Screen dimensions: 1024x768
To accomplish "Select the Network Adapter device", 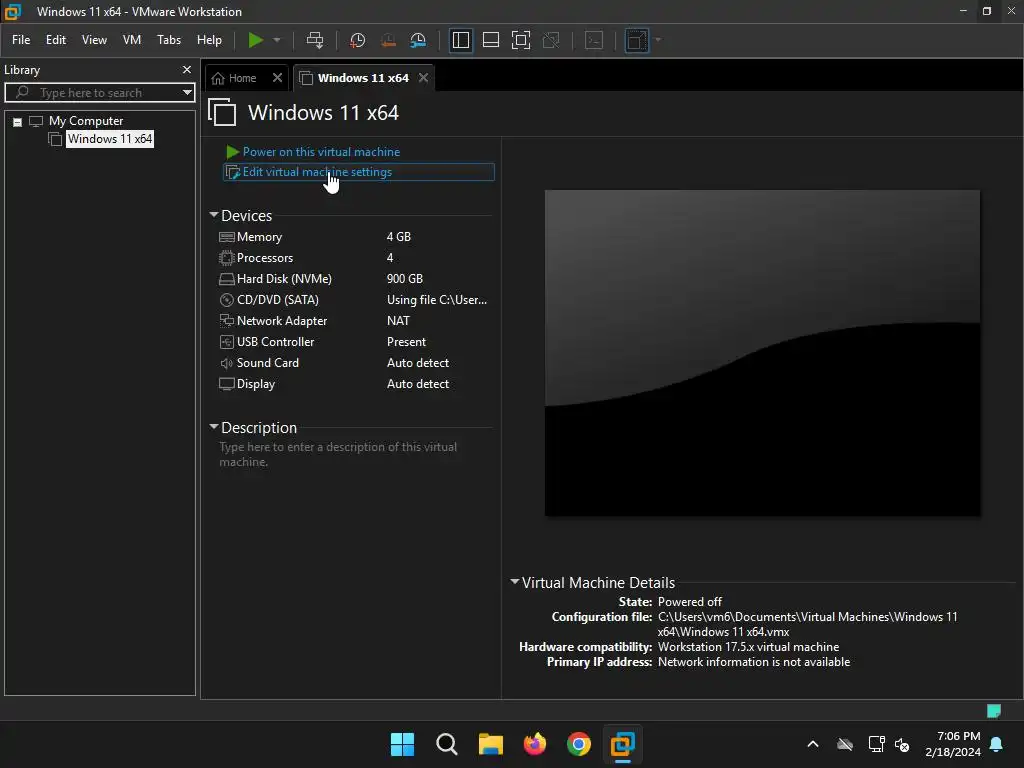I will click(x=353, y=321).
